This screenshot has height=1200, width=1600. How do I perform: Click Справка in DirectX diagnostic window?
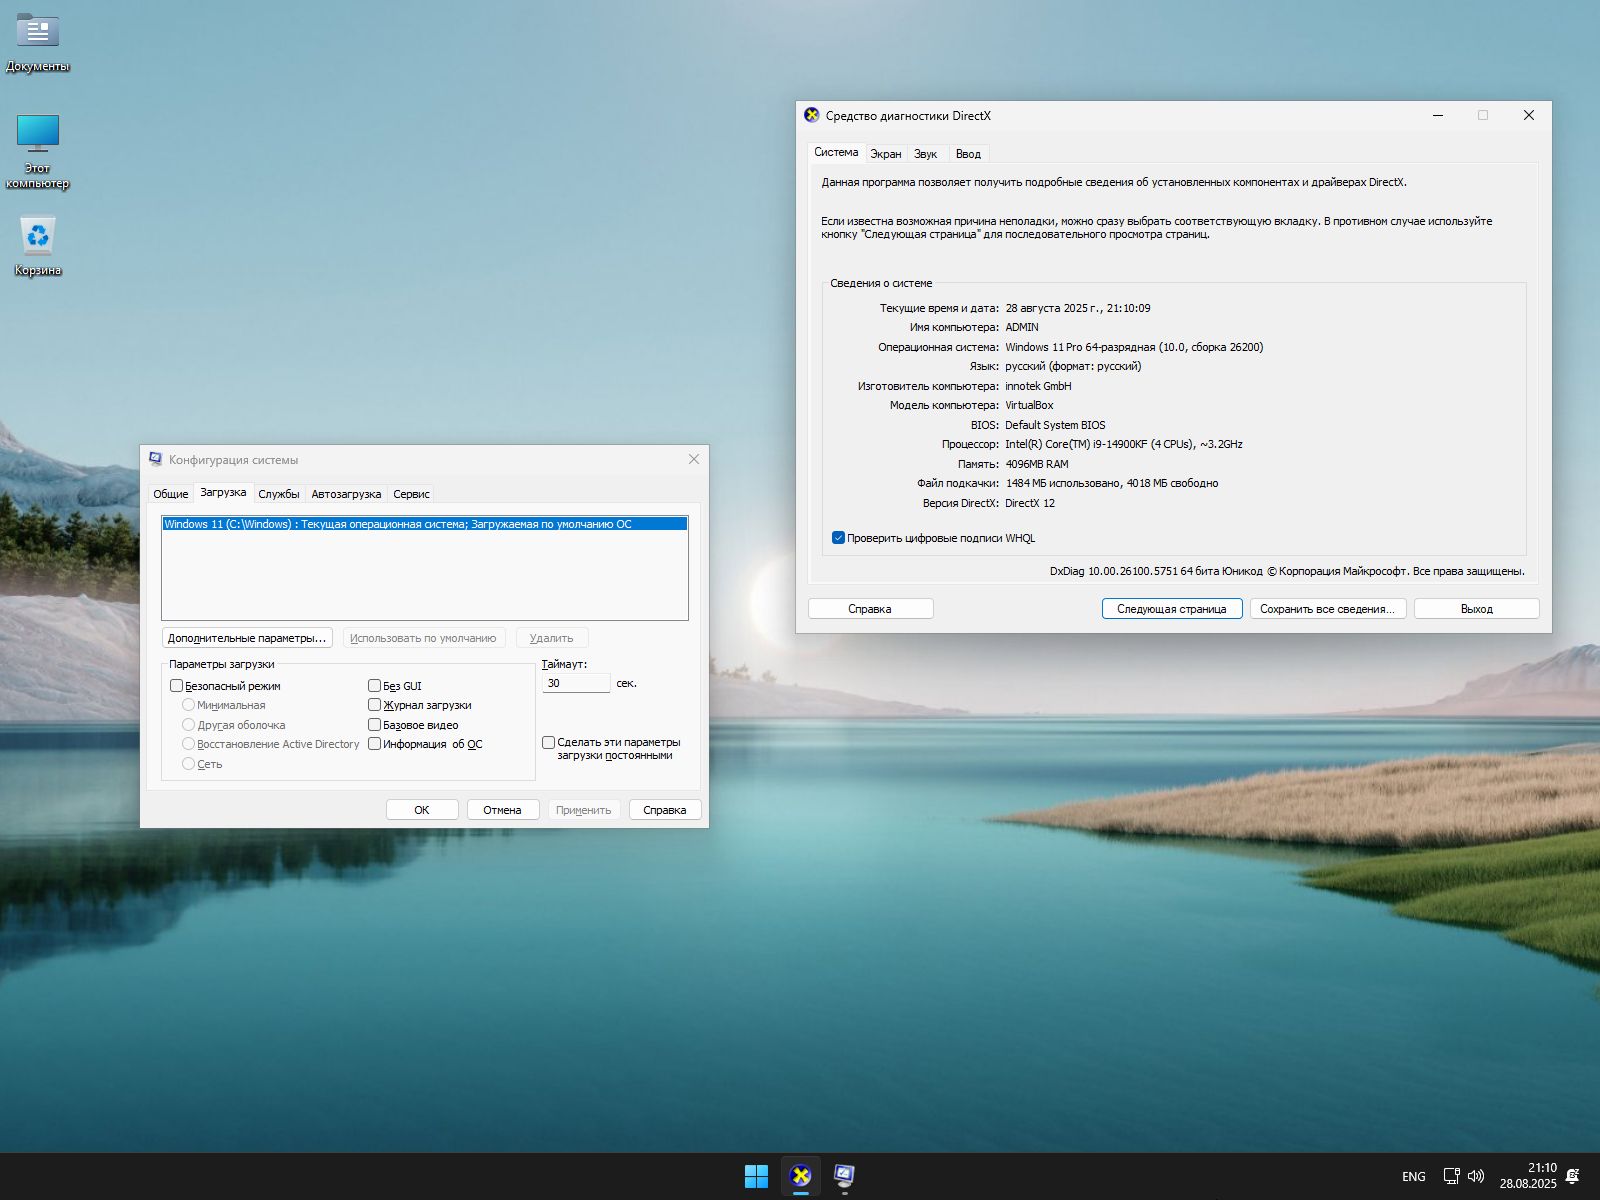point(870,609)
